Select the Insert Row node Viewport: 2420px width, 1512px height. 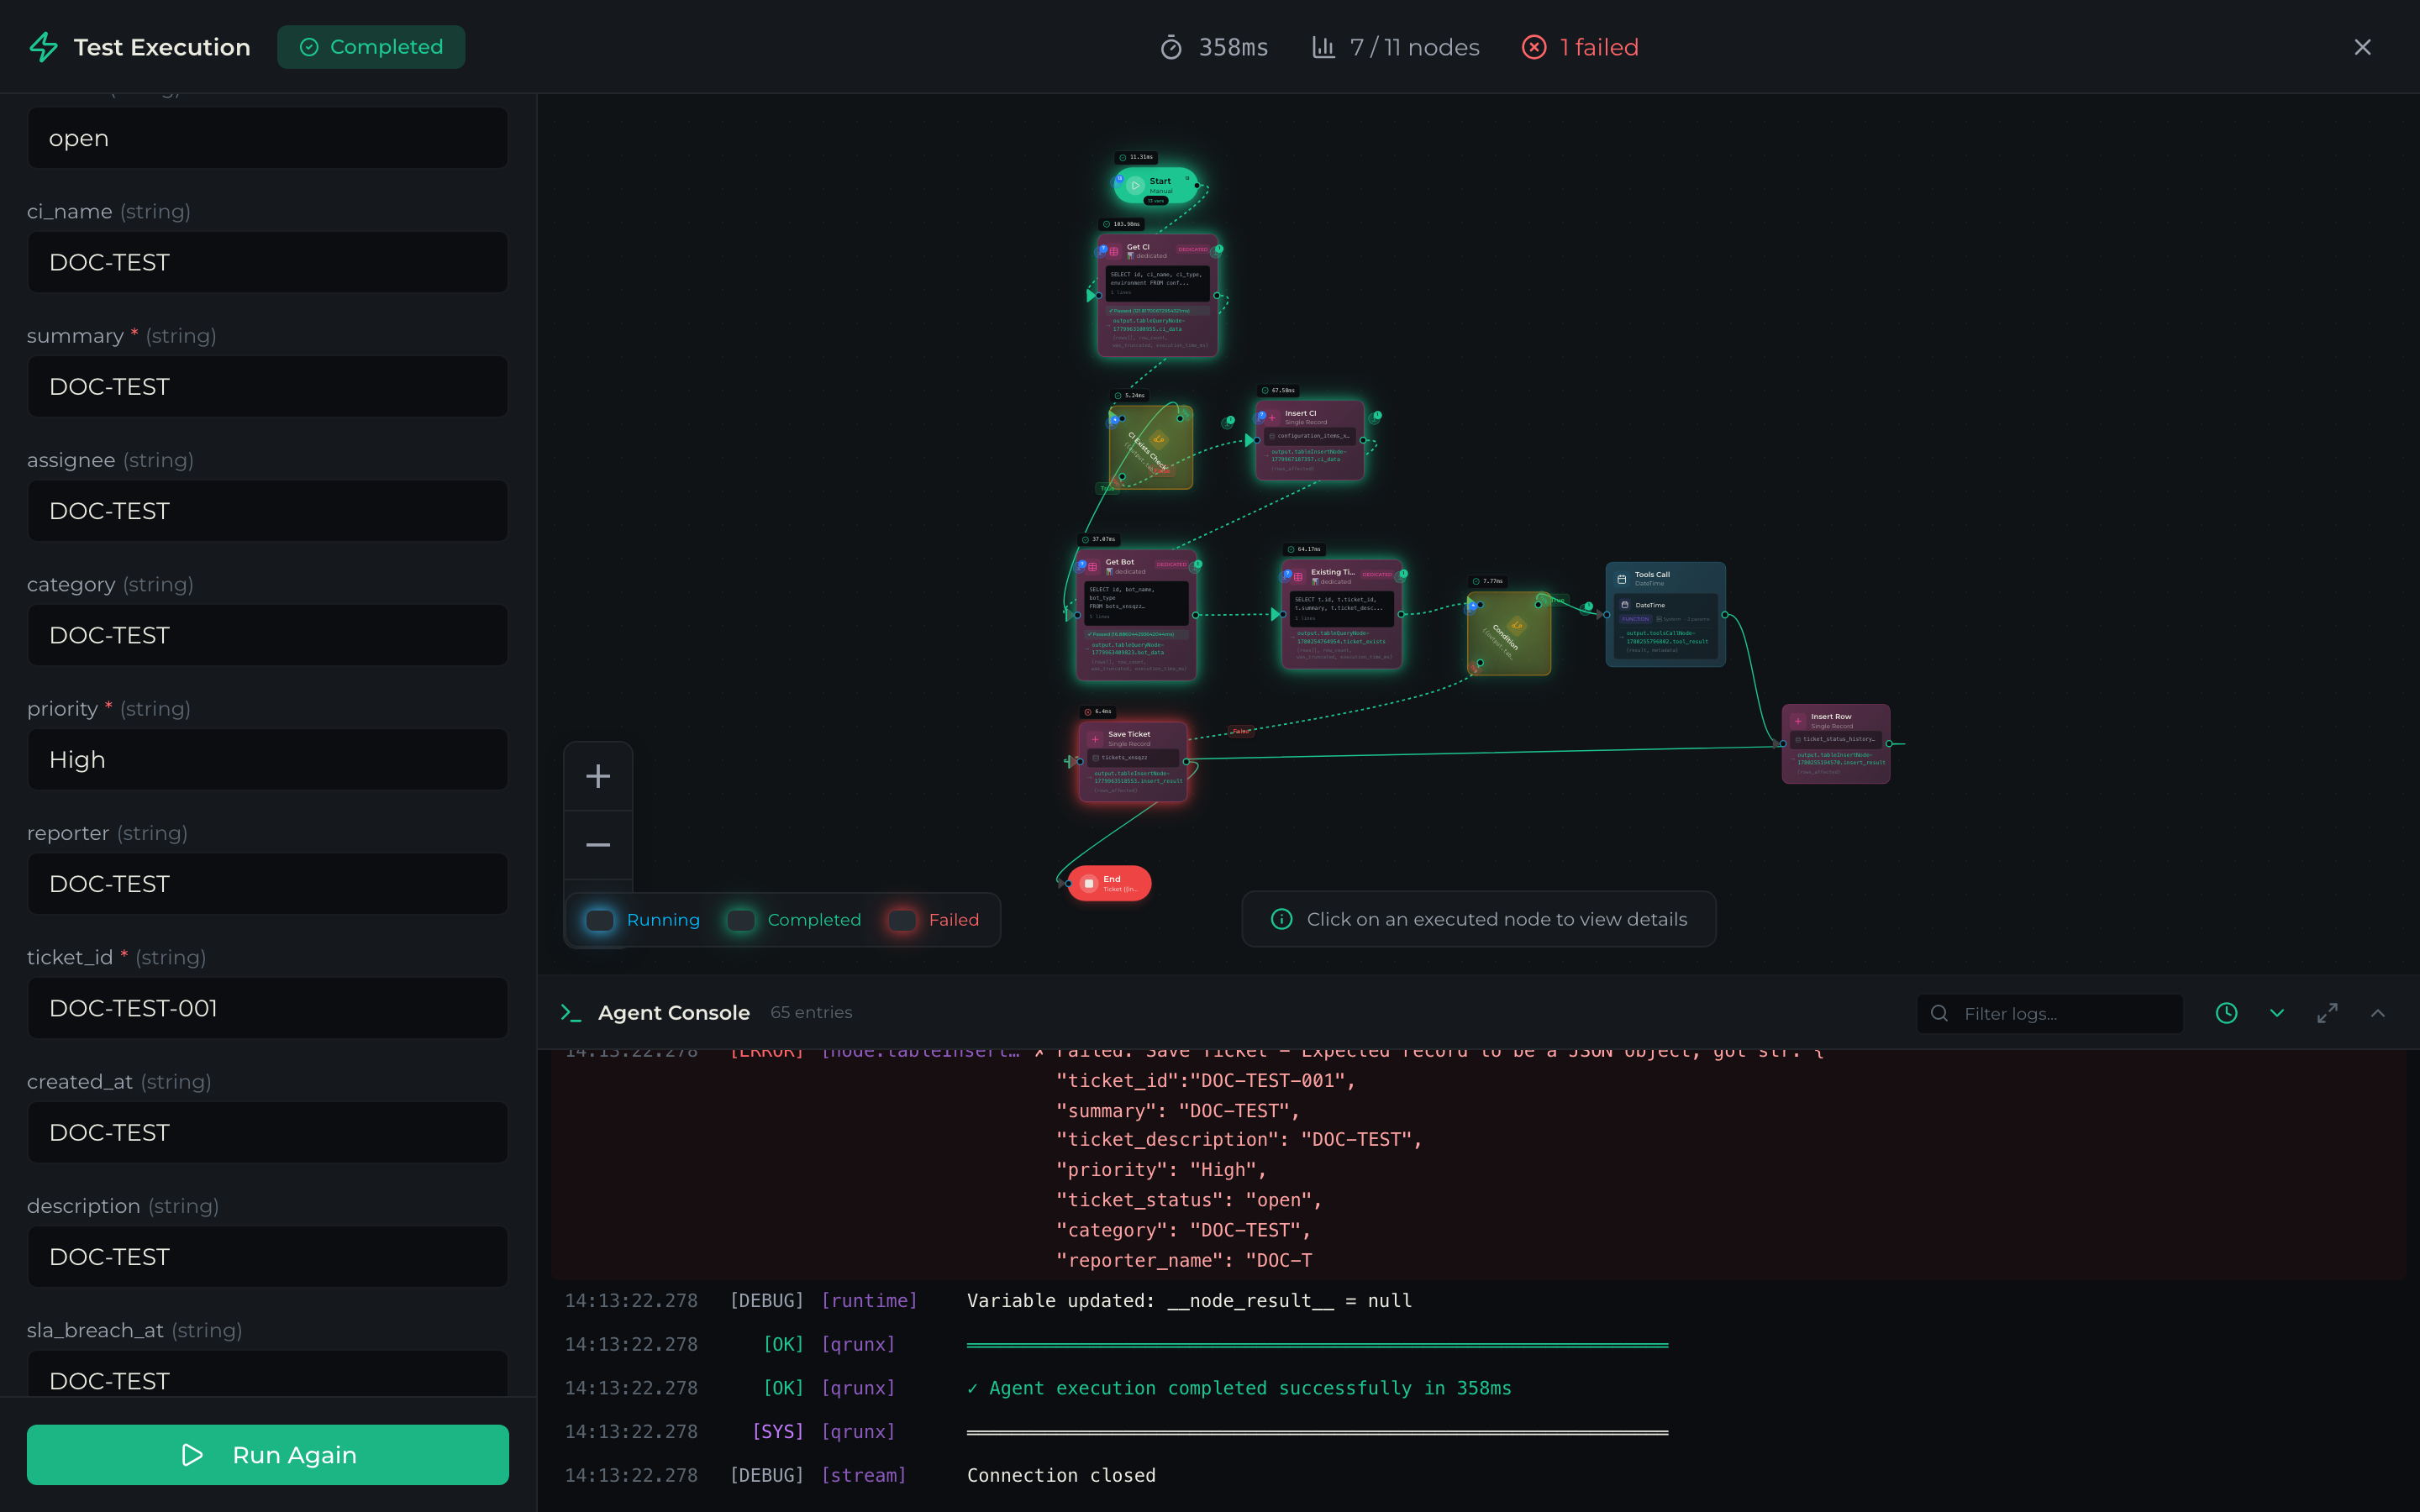click(x=1836, y=743)
